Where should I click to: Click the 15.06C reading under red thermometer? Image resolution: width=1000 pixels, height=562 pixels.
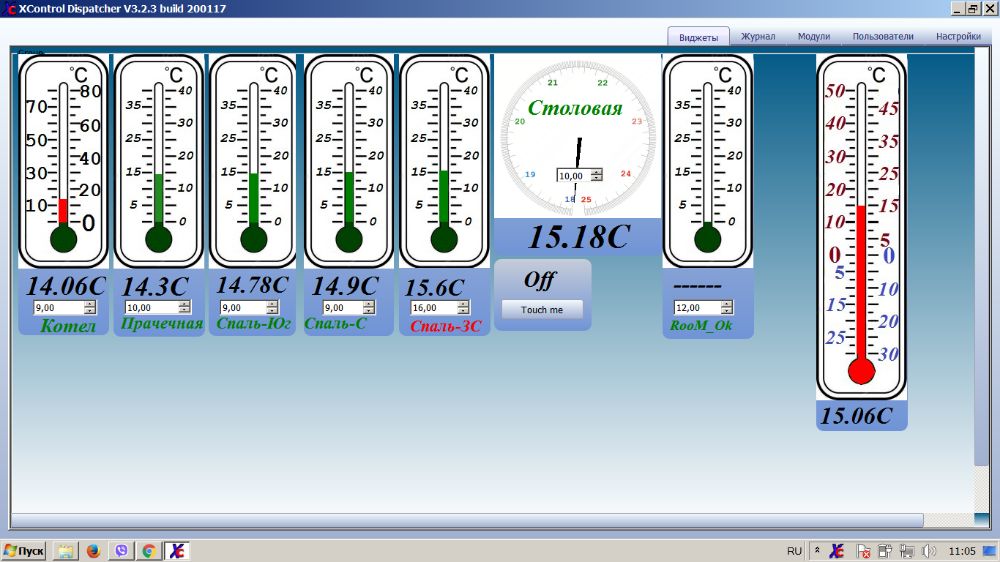(856, 416)
